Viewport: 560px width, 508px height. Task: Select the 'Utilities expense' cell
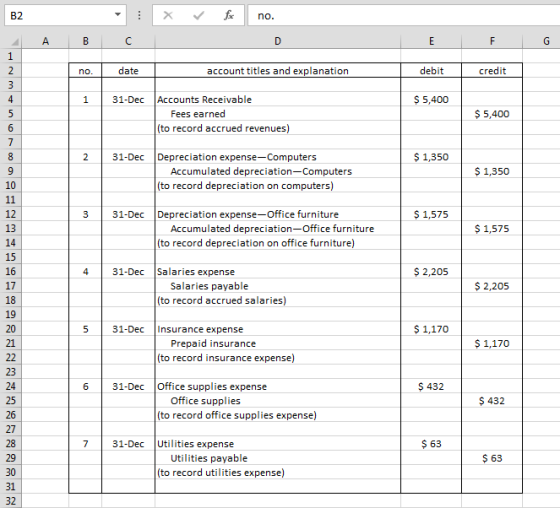pyautogui.click(x=278, y=444)
